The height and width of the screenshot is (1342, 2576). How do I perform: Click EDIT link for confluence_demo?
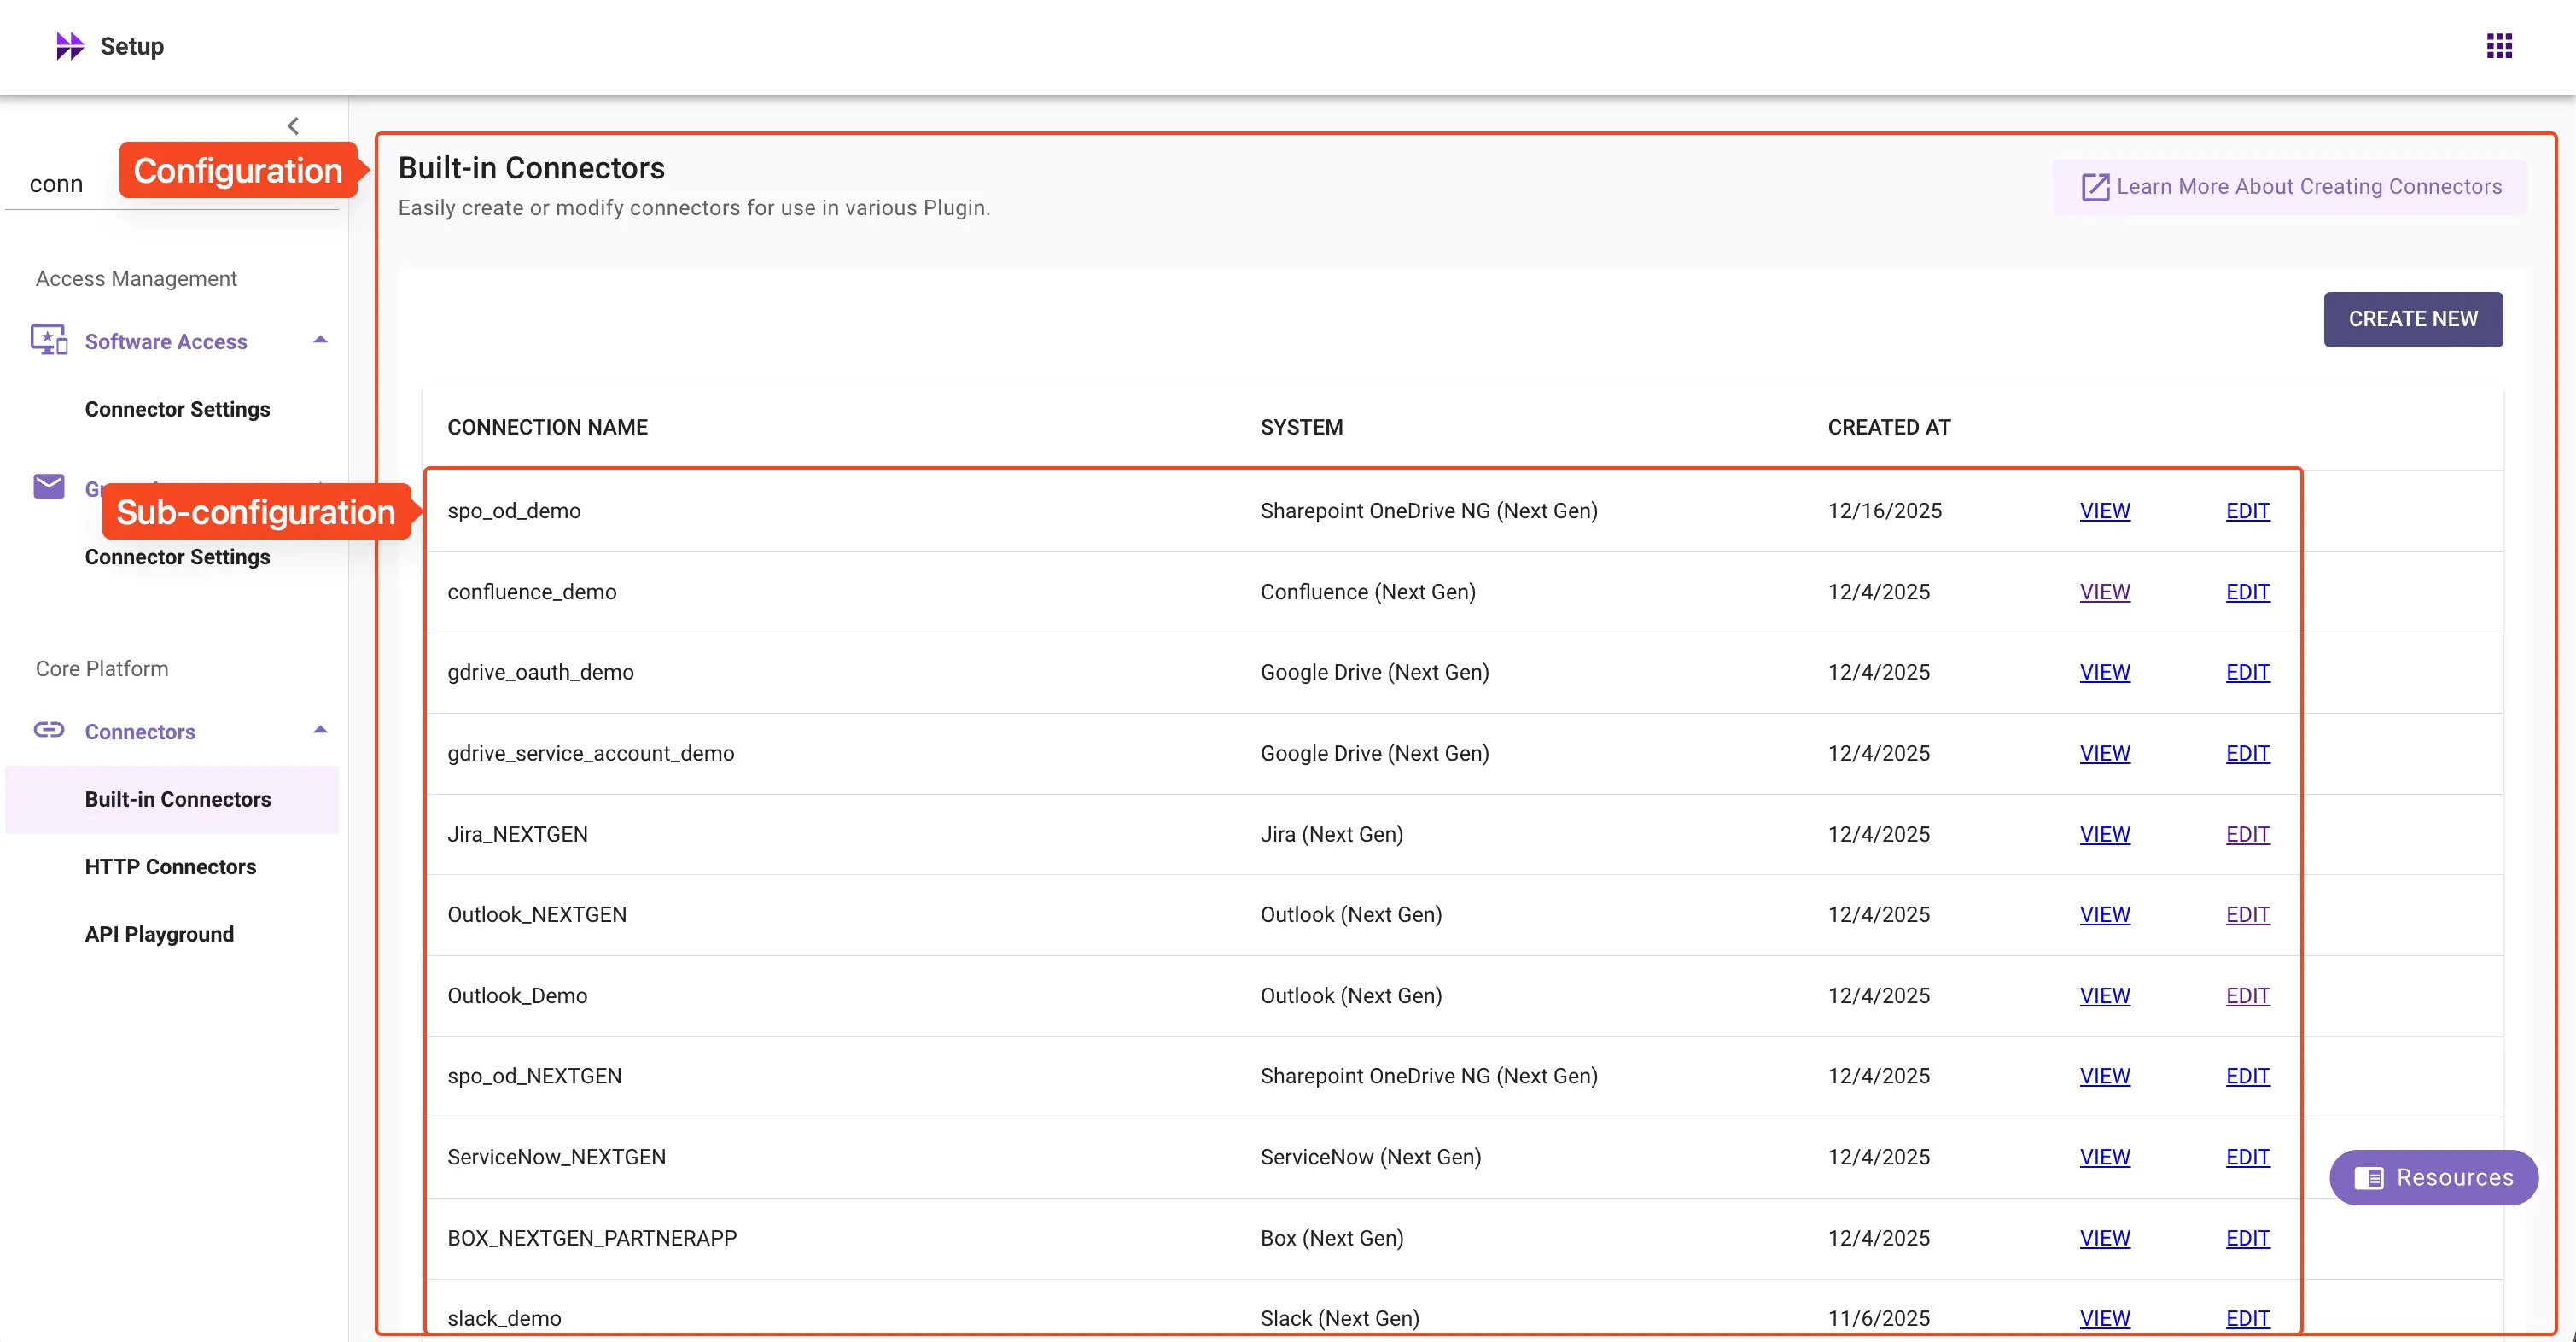(x=2247, y=592)
